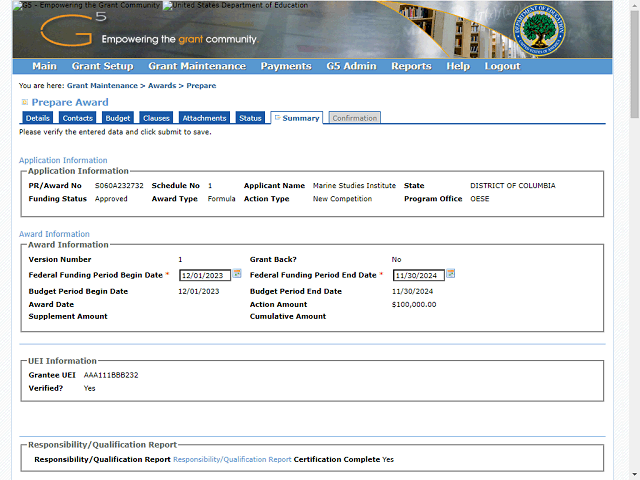Expand the Reports menu
The height and width of the screenshot is (480, 640).
tap(411, 66)
